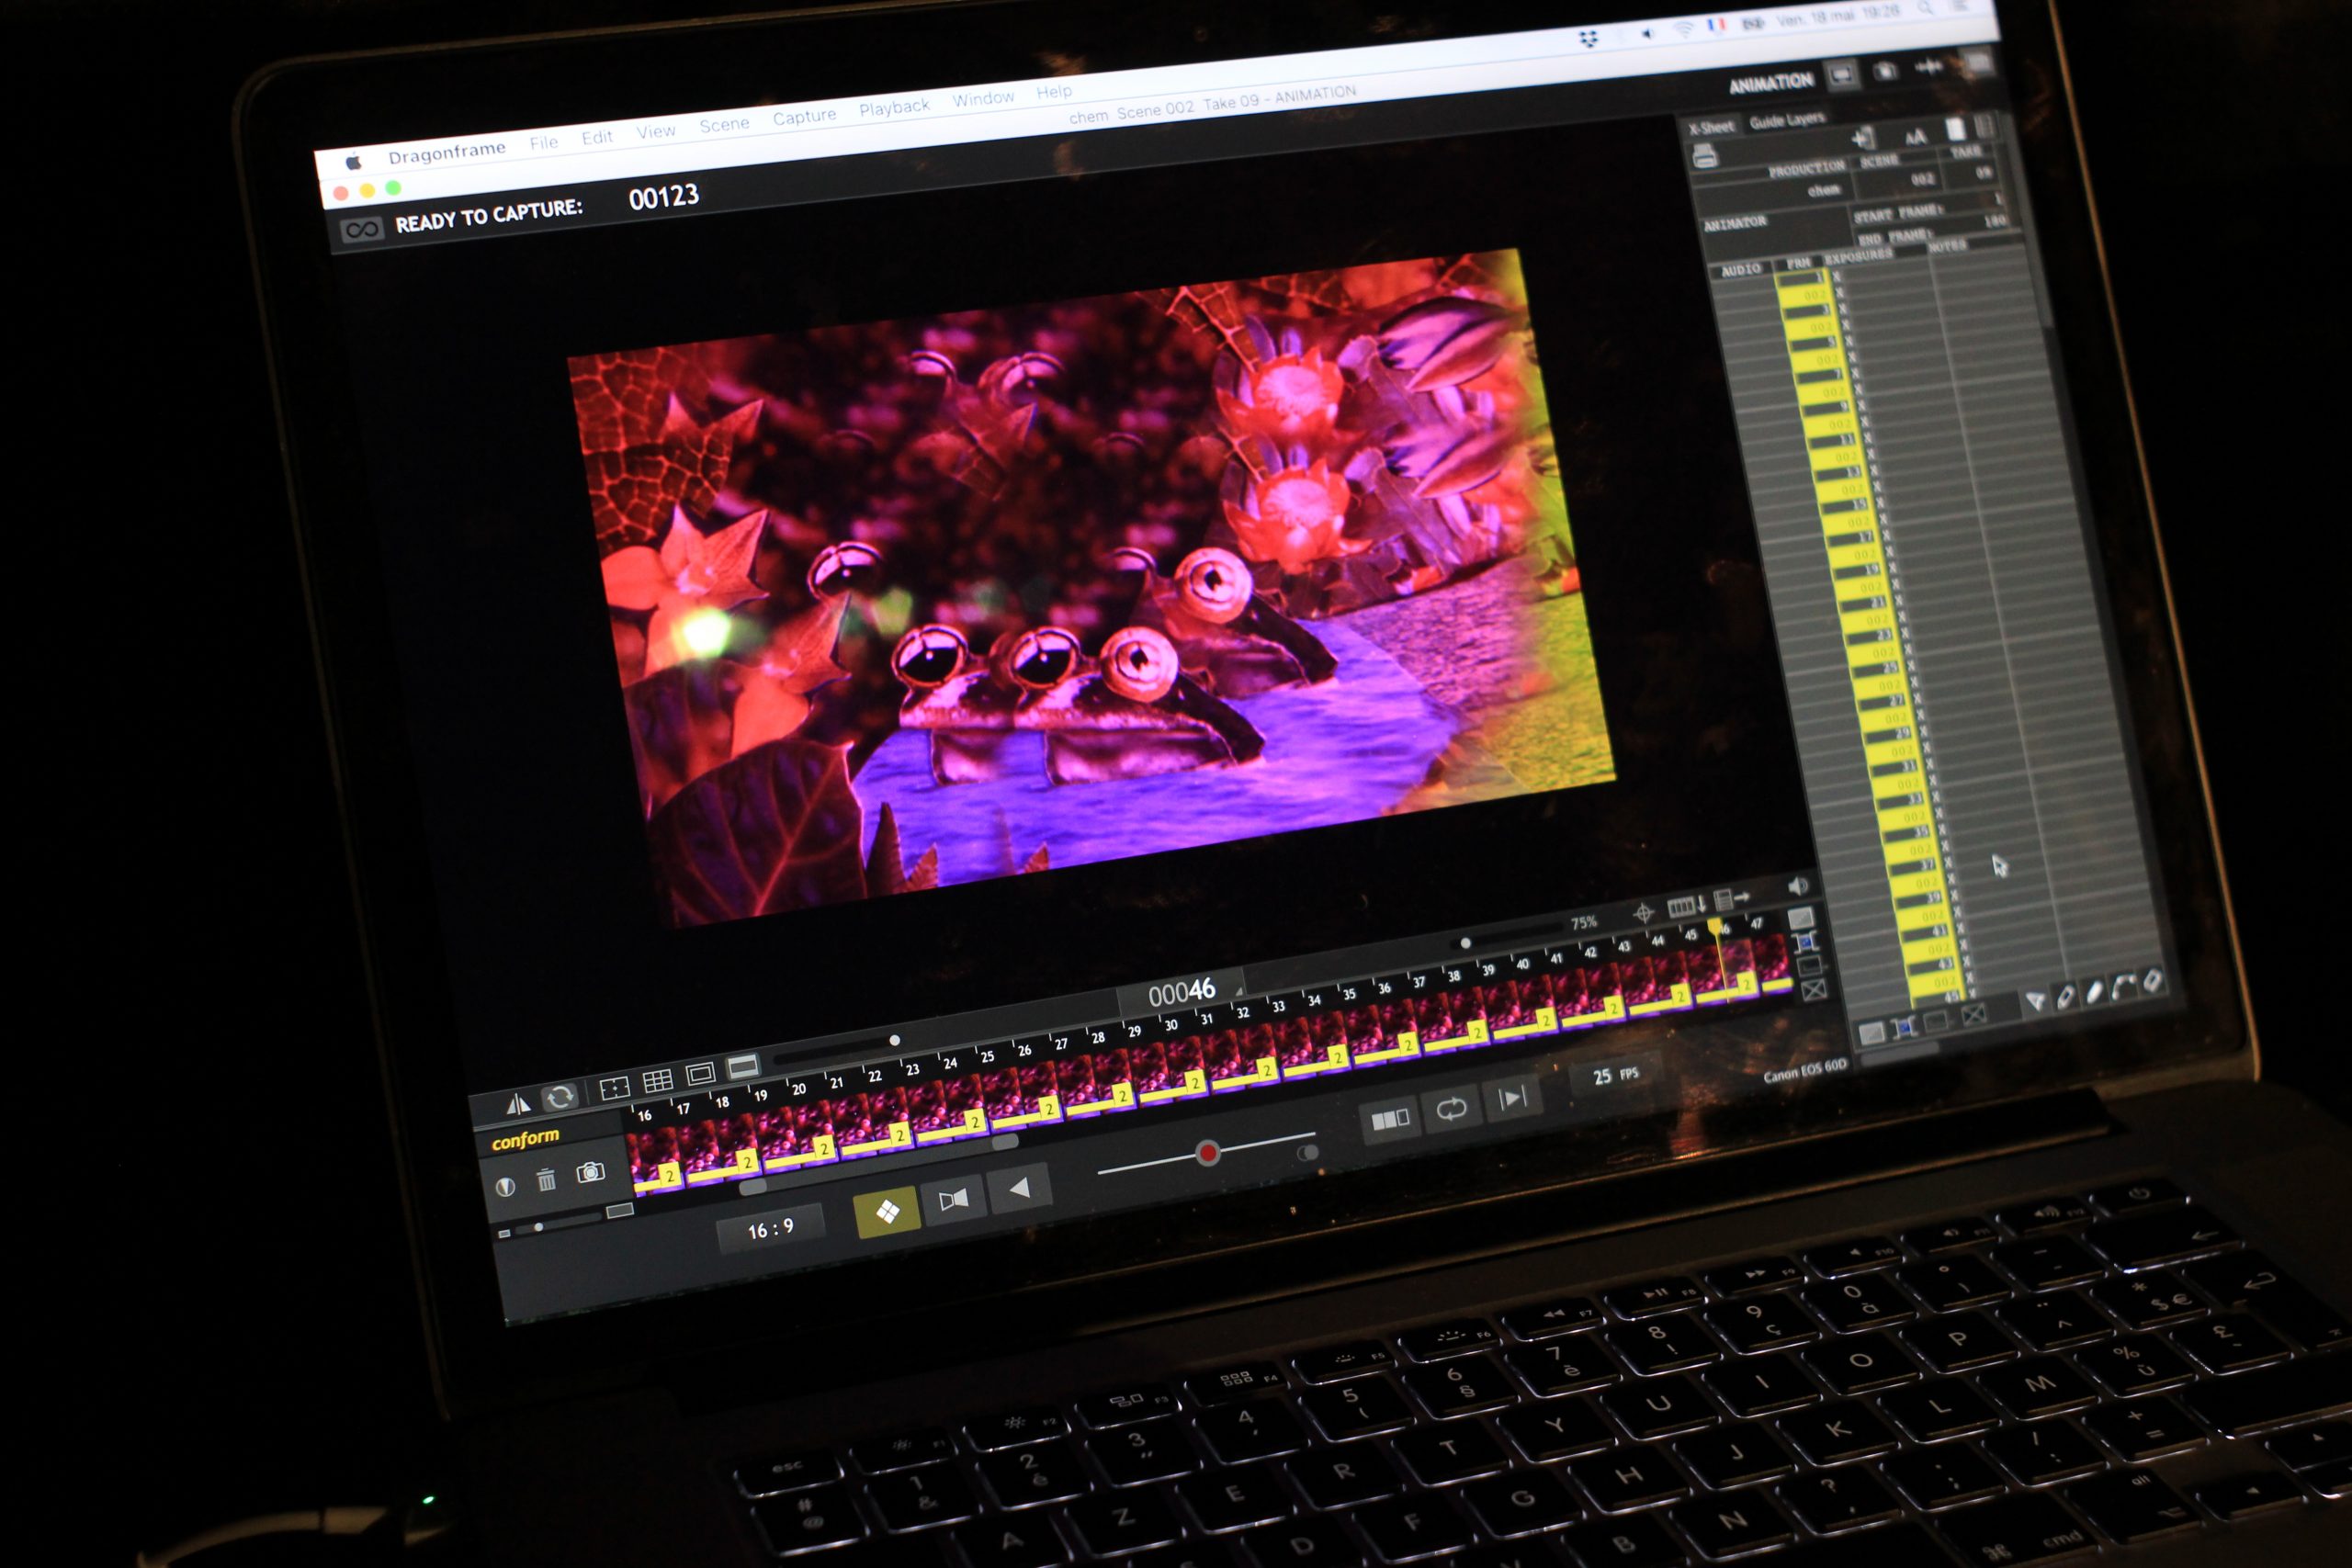This screenshot has width=2352, height=1568.
Task: Select the pointer arrow drawing tool
Action: (2035, 1000)
